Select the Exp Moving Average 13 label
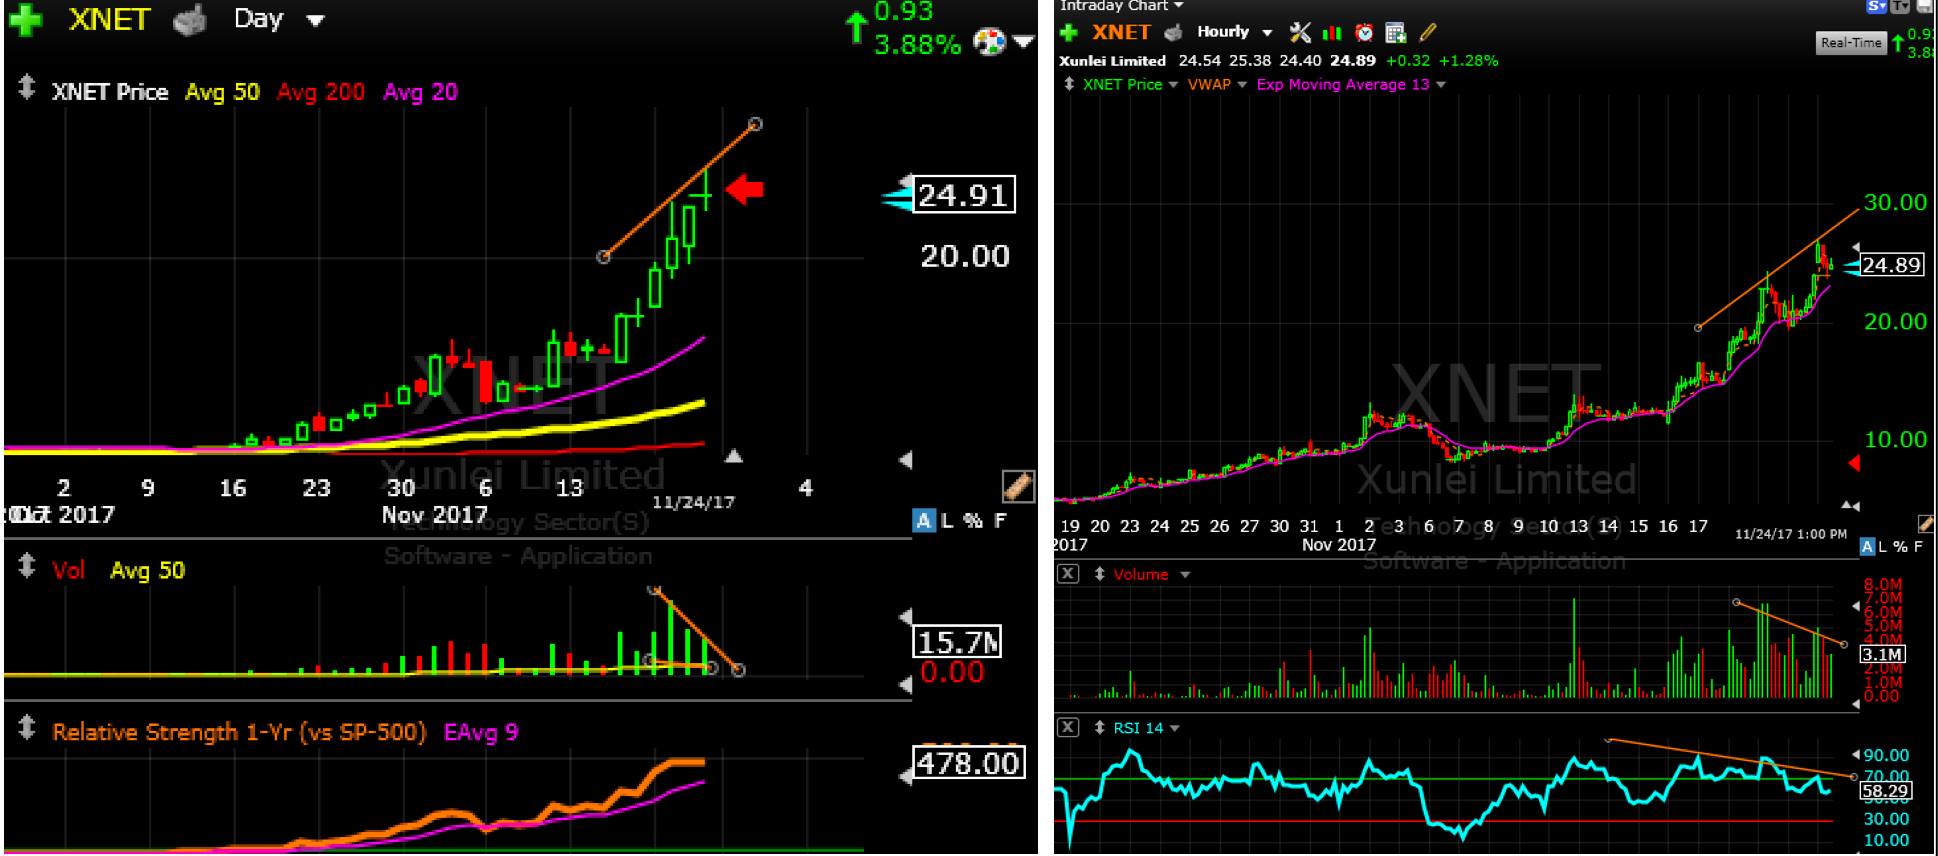The width and height of the screenshot is (1938, 856). click(1343, 84)
